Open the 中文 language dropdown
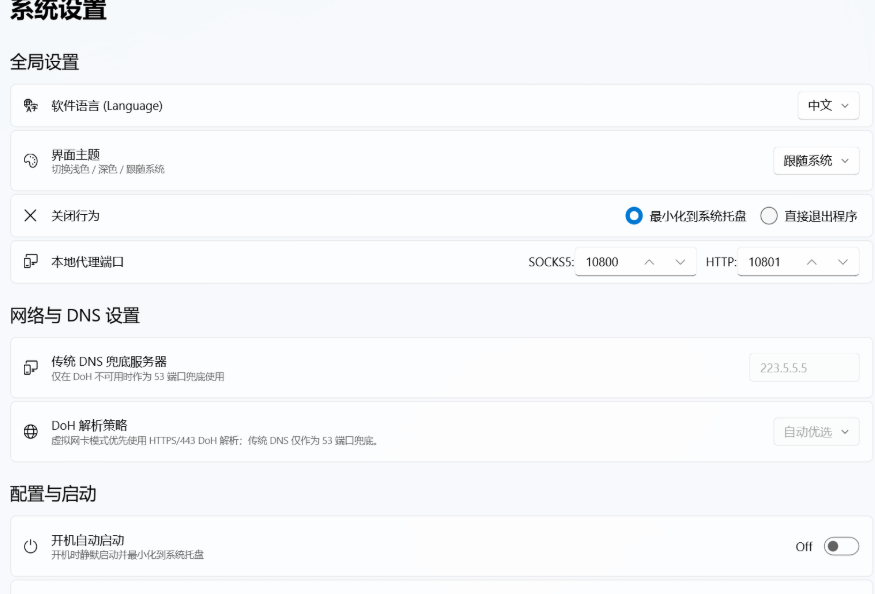This screenshot has width=875, height=594. [829, 106]
